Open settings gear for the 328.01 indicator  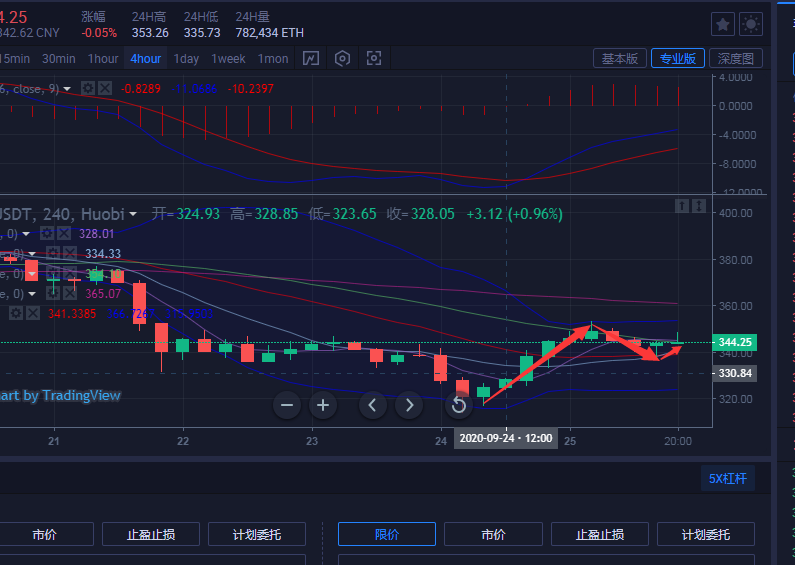click(46, 233)
